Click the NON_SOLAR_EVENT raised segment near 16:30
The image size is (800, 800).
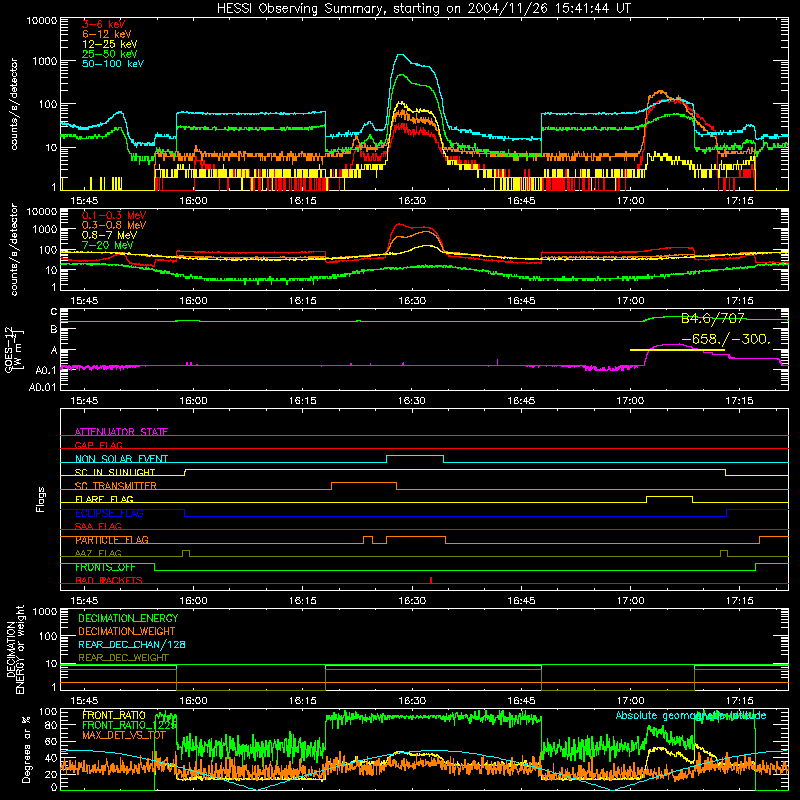(415, 456)
